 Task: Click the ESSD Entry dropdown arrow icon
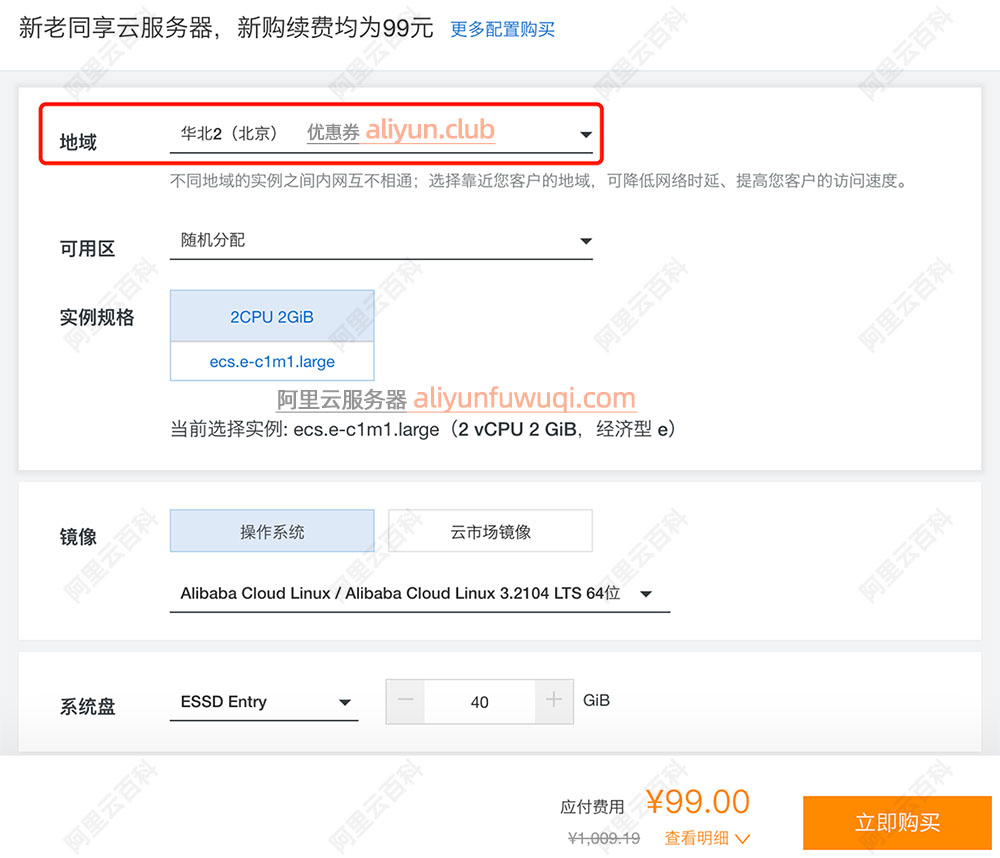pos(345,703)
